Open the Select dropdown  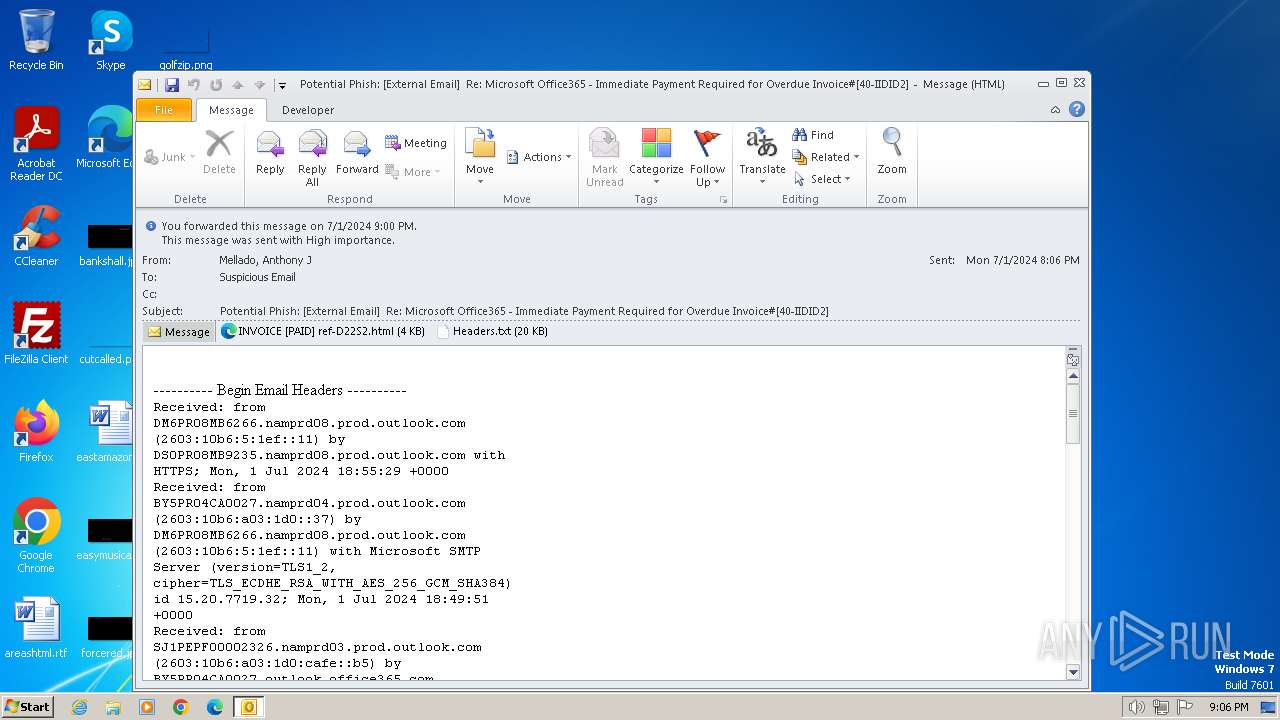pyautogui.click(x=822, y=179)
